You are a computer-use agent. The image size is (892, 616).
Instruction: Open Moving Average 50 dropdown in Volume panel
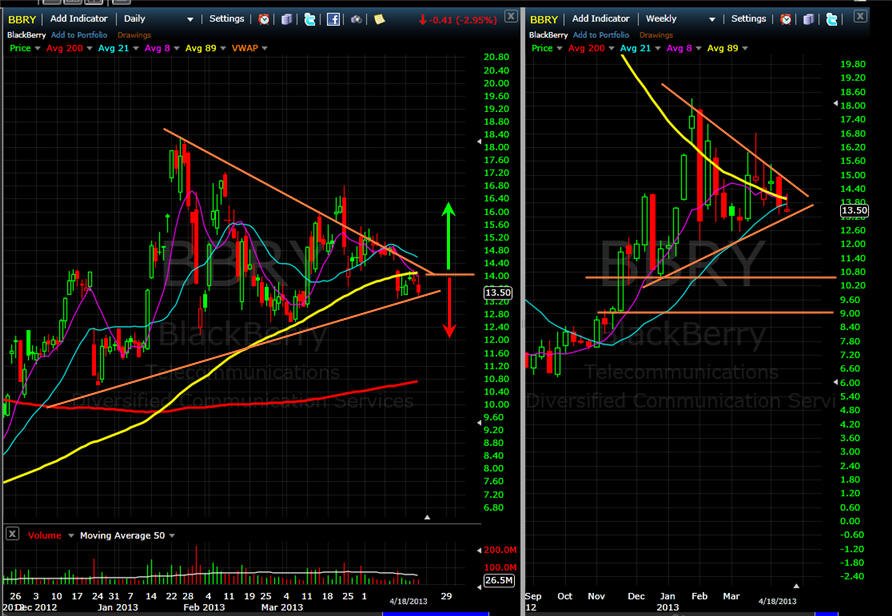coord(172,535)
